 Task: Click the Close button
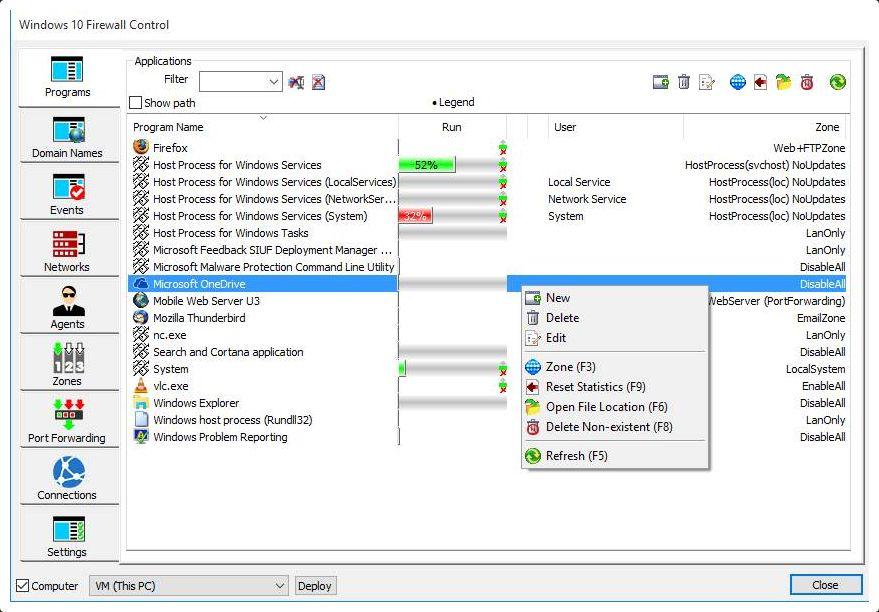825,585
